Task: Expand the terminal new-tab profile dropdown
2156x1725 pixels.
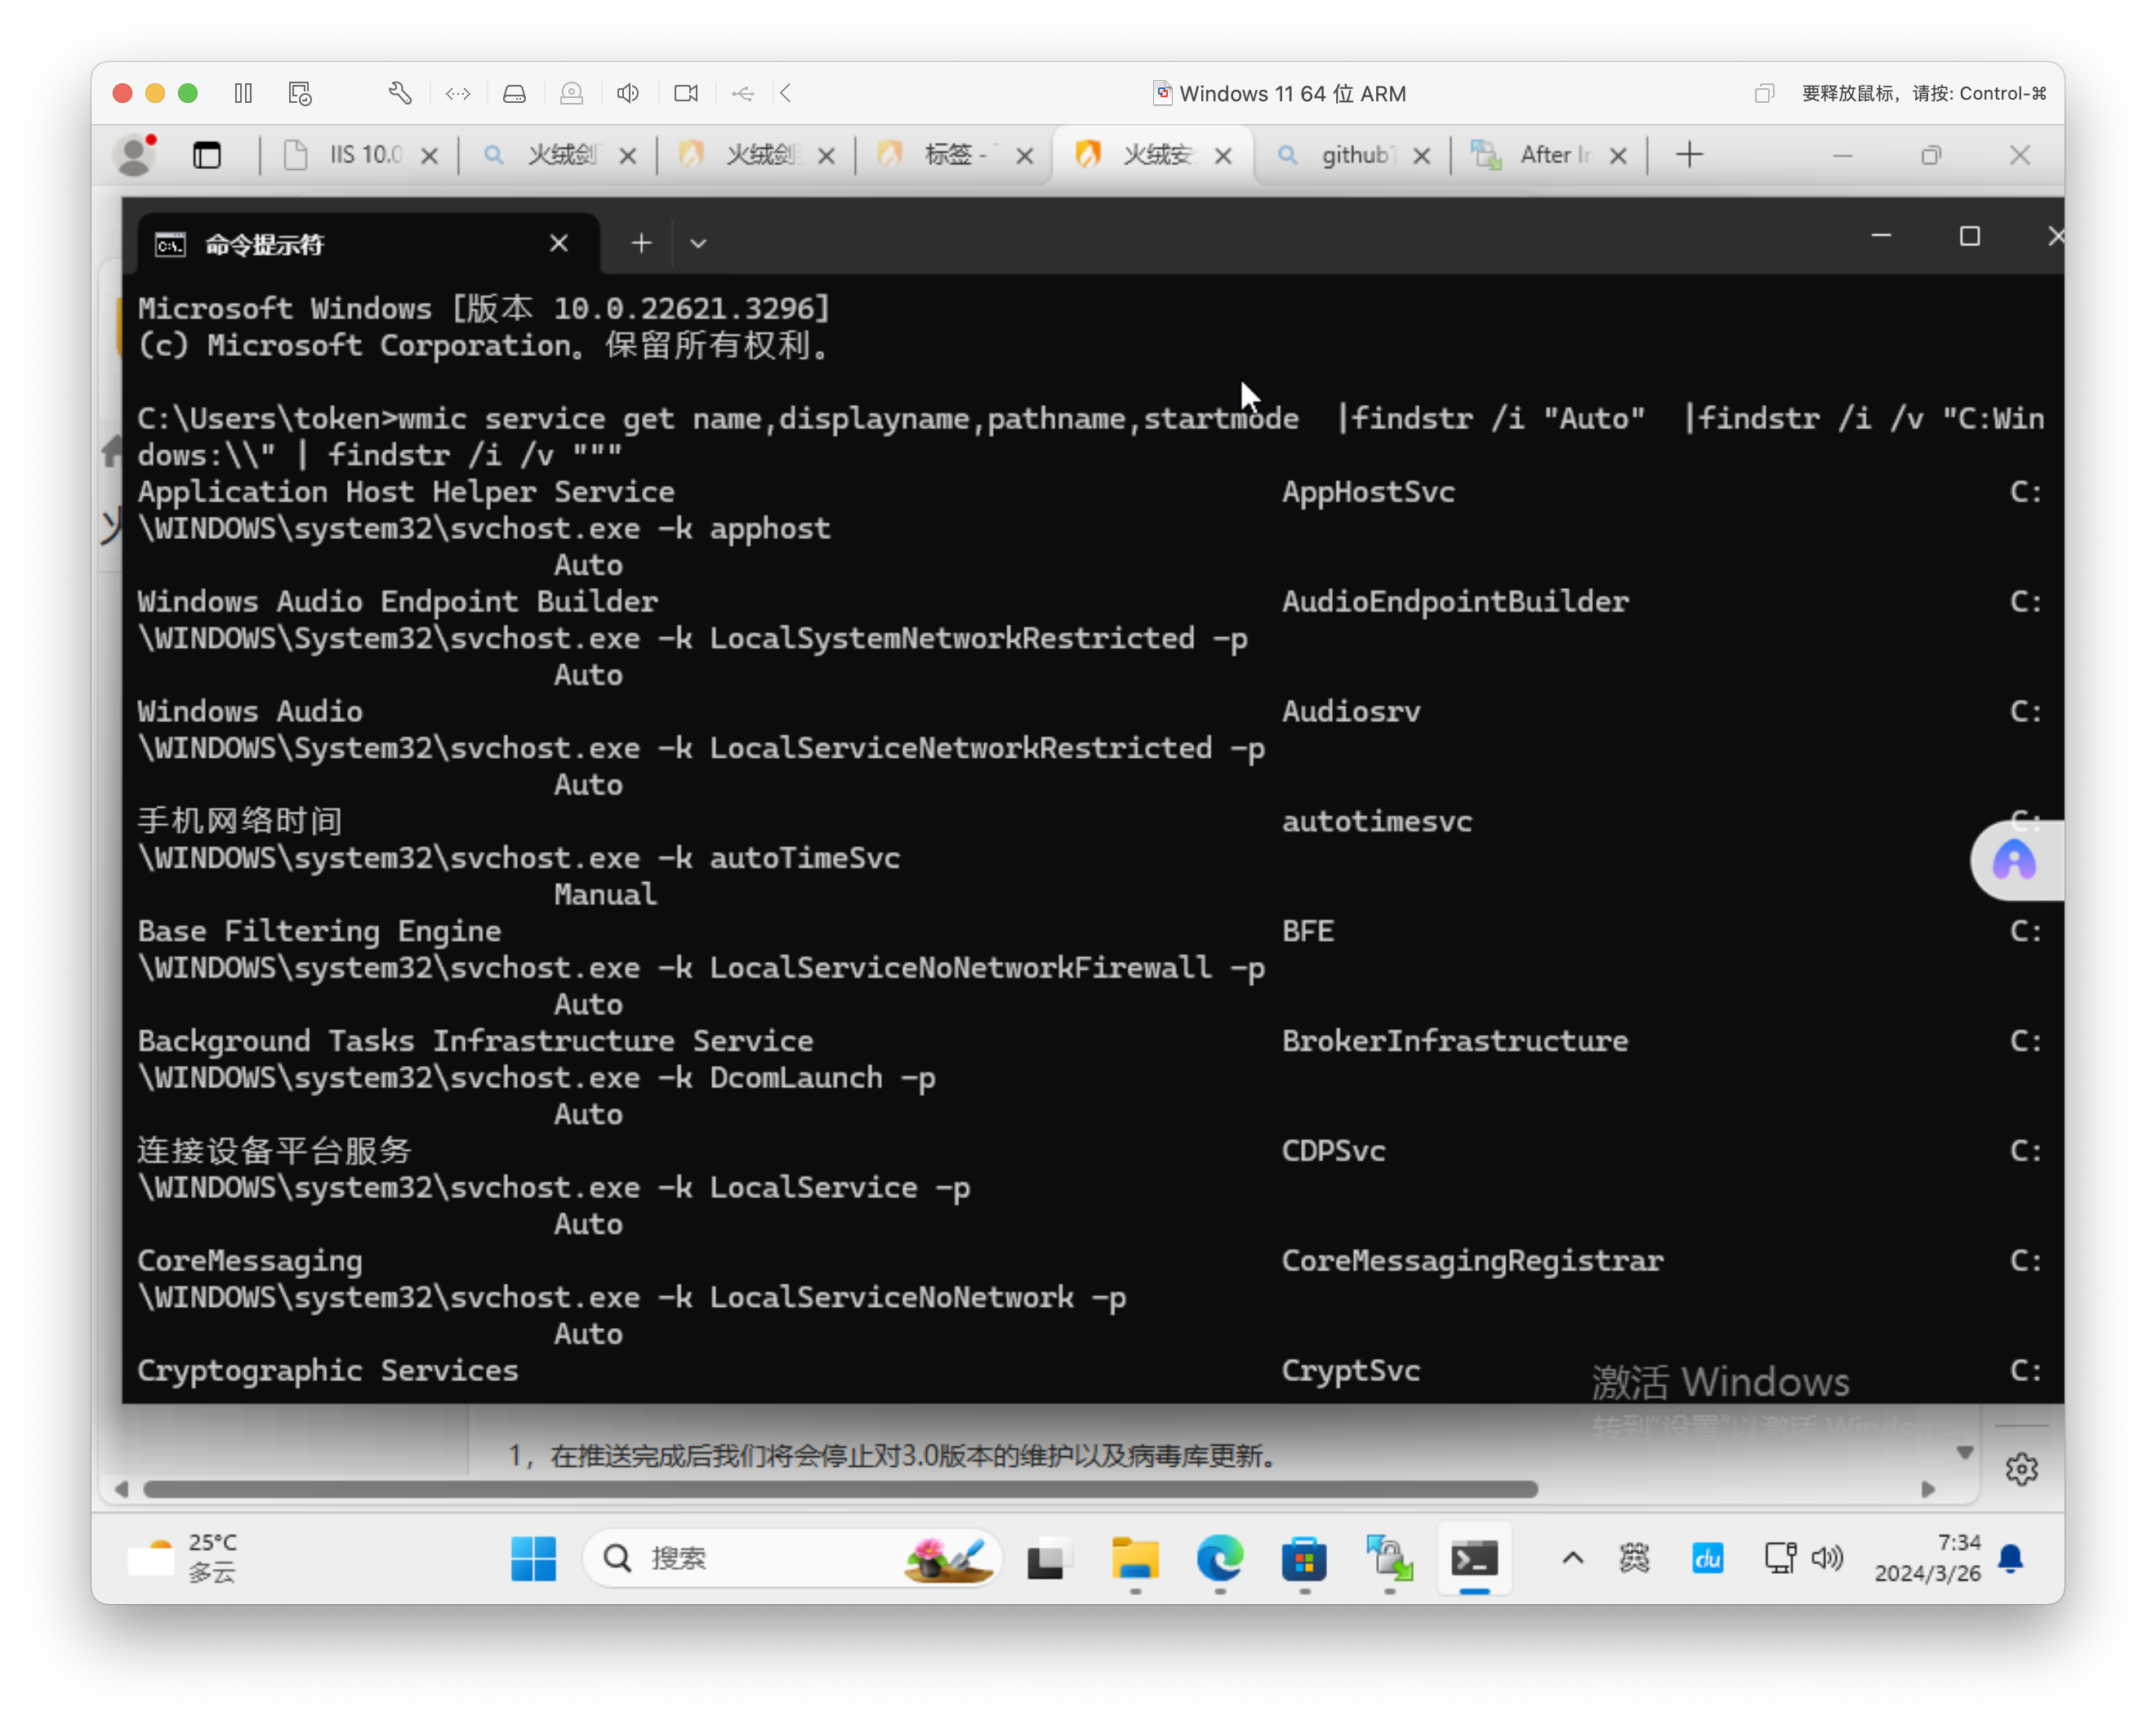Action: [x=698, y=243]
